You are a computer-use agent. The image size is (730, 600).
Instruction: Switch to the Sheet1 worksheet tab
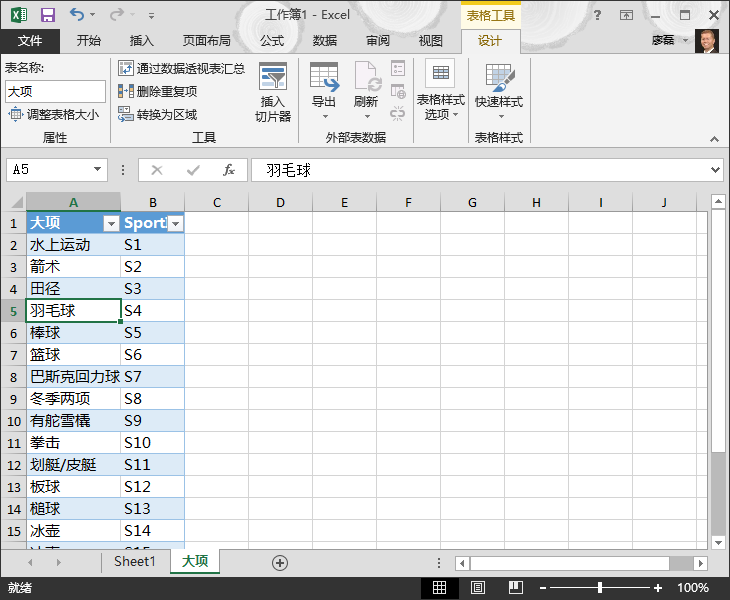coord(135,562)
